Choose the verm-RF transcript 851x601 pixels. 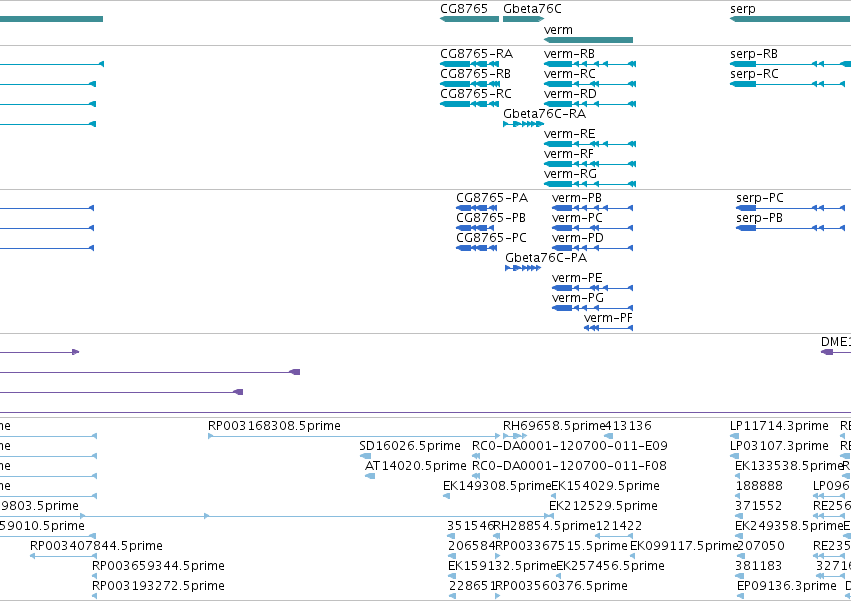(x=590, y=164)
